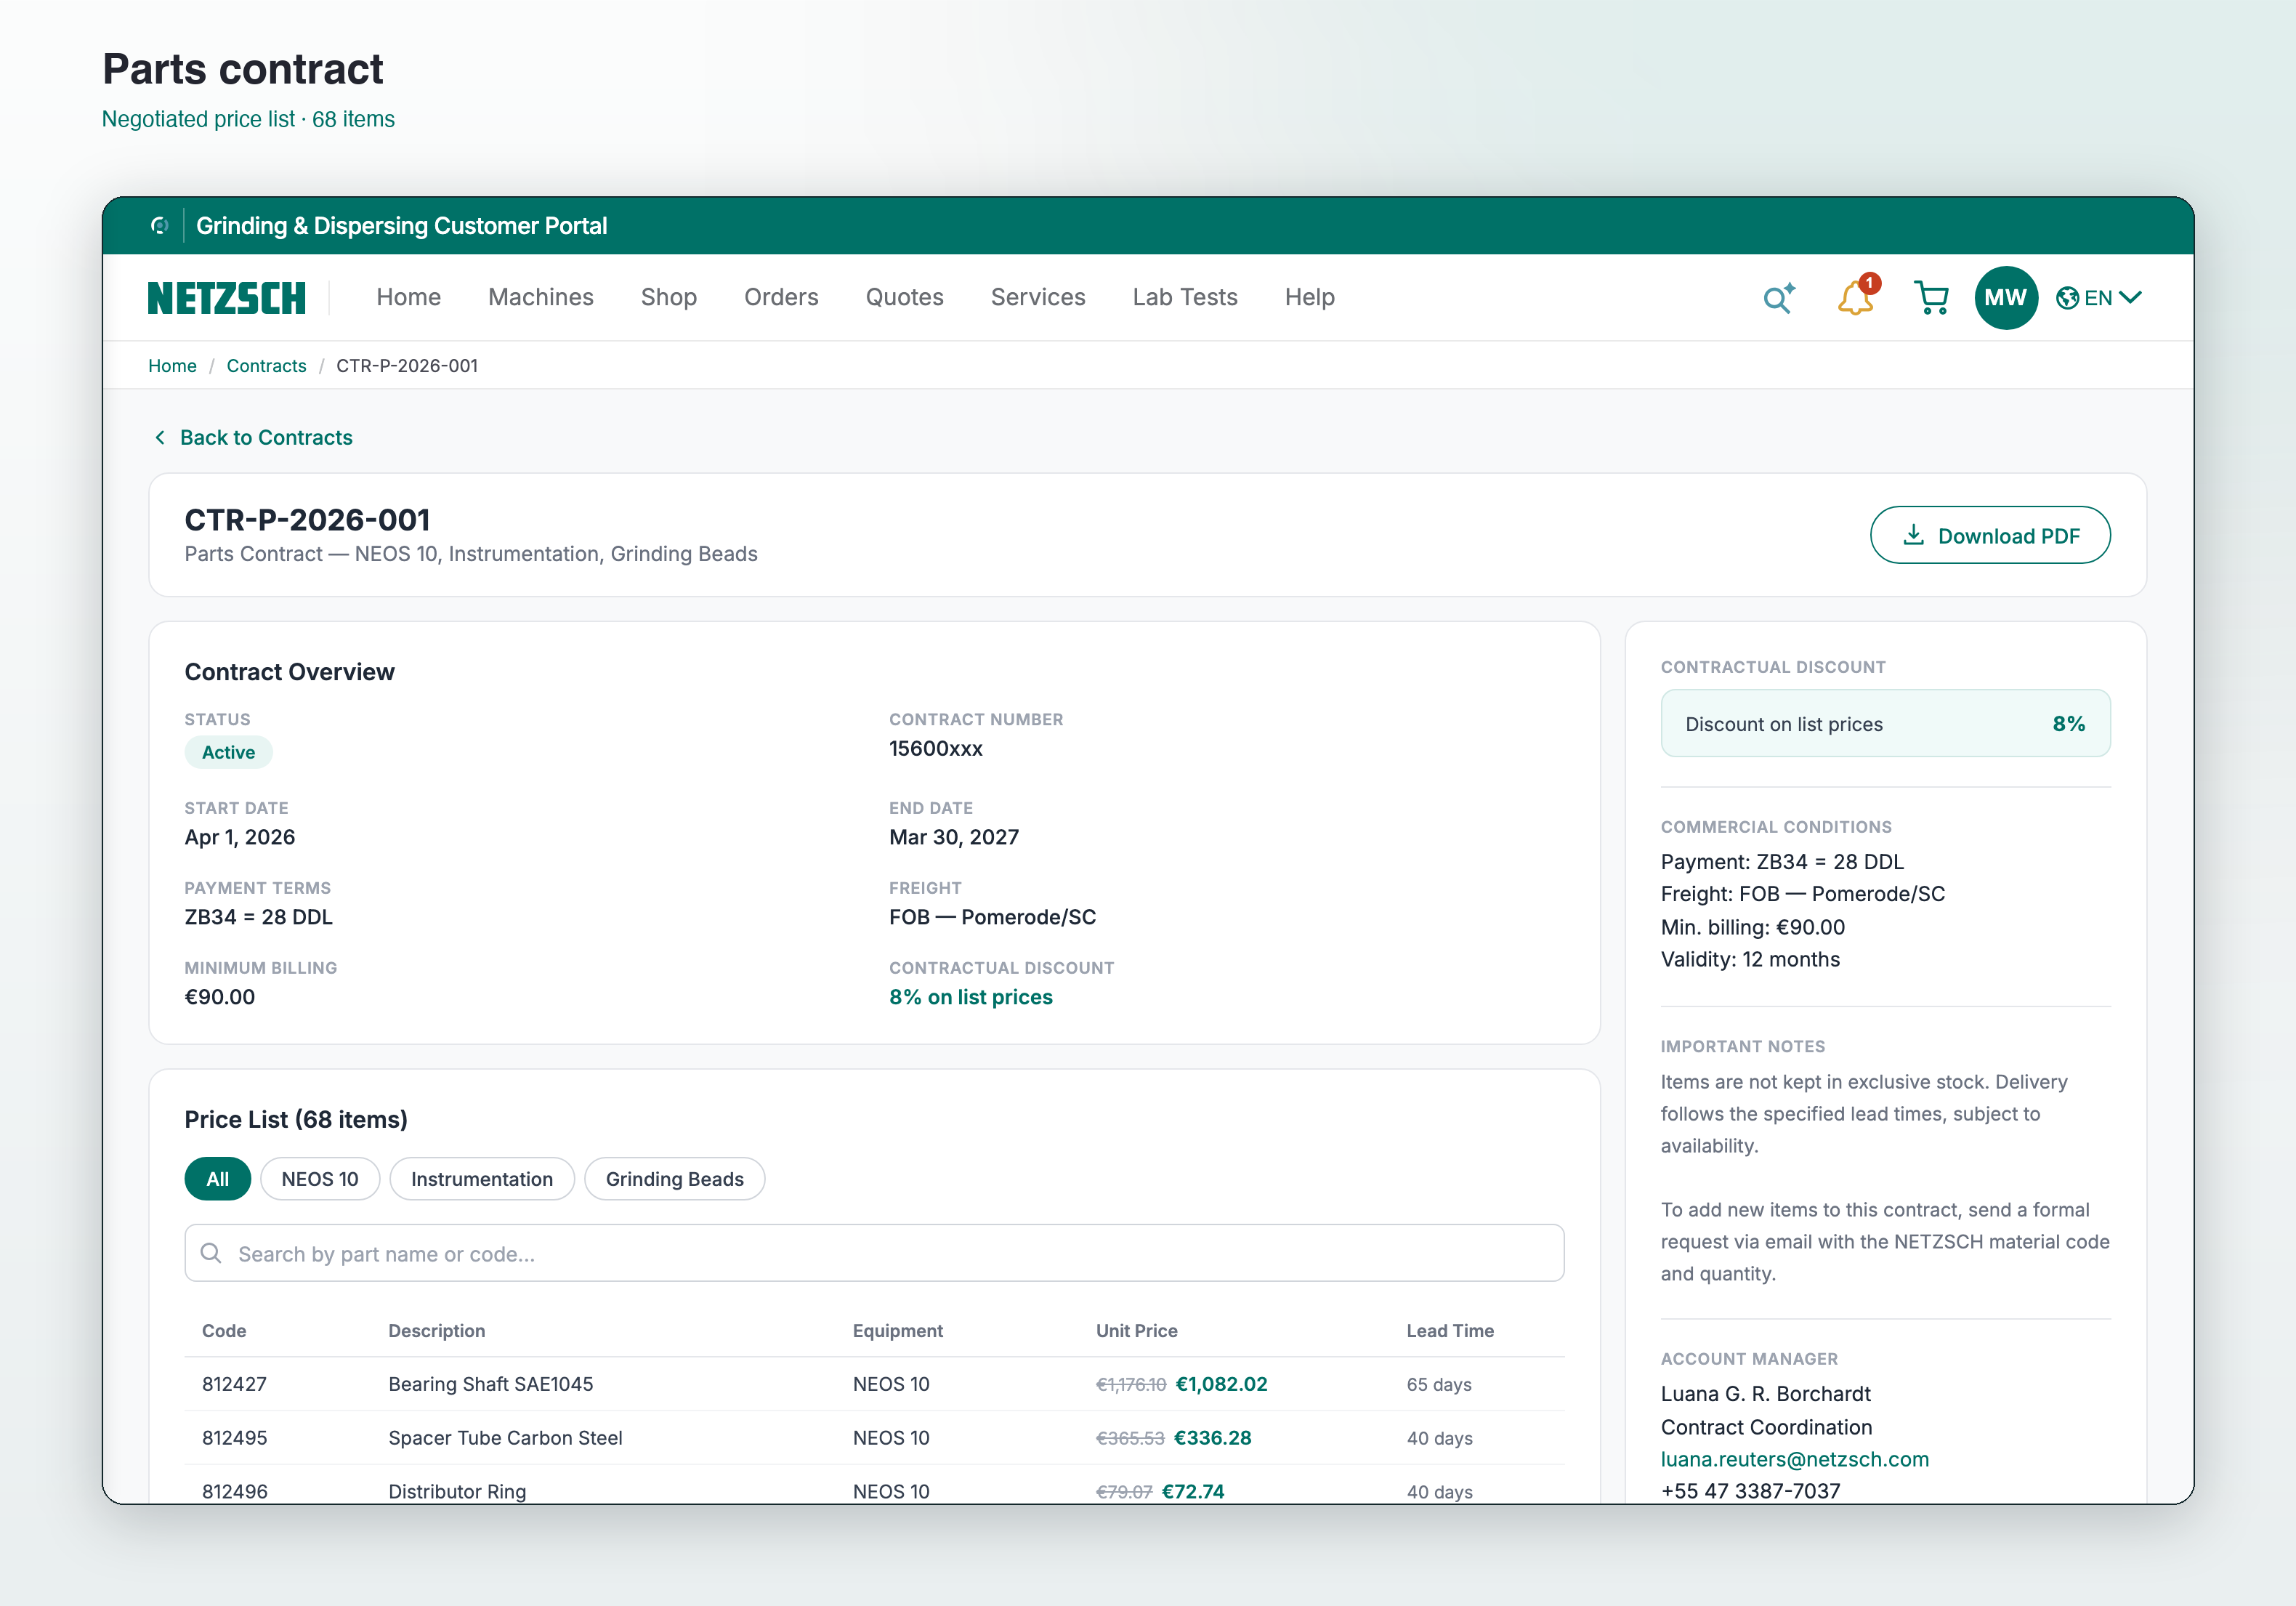2296x1606 pixels.
Task: Click the Code column header
Action: pos(224,1331)
